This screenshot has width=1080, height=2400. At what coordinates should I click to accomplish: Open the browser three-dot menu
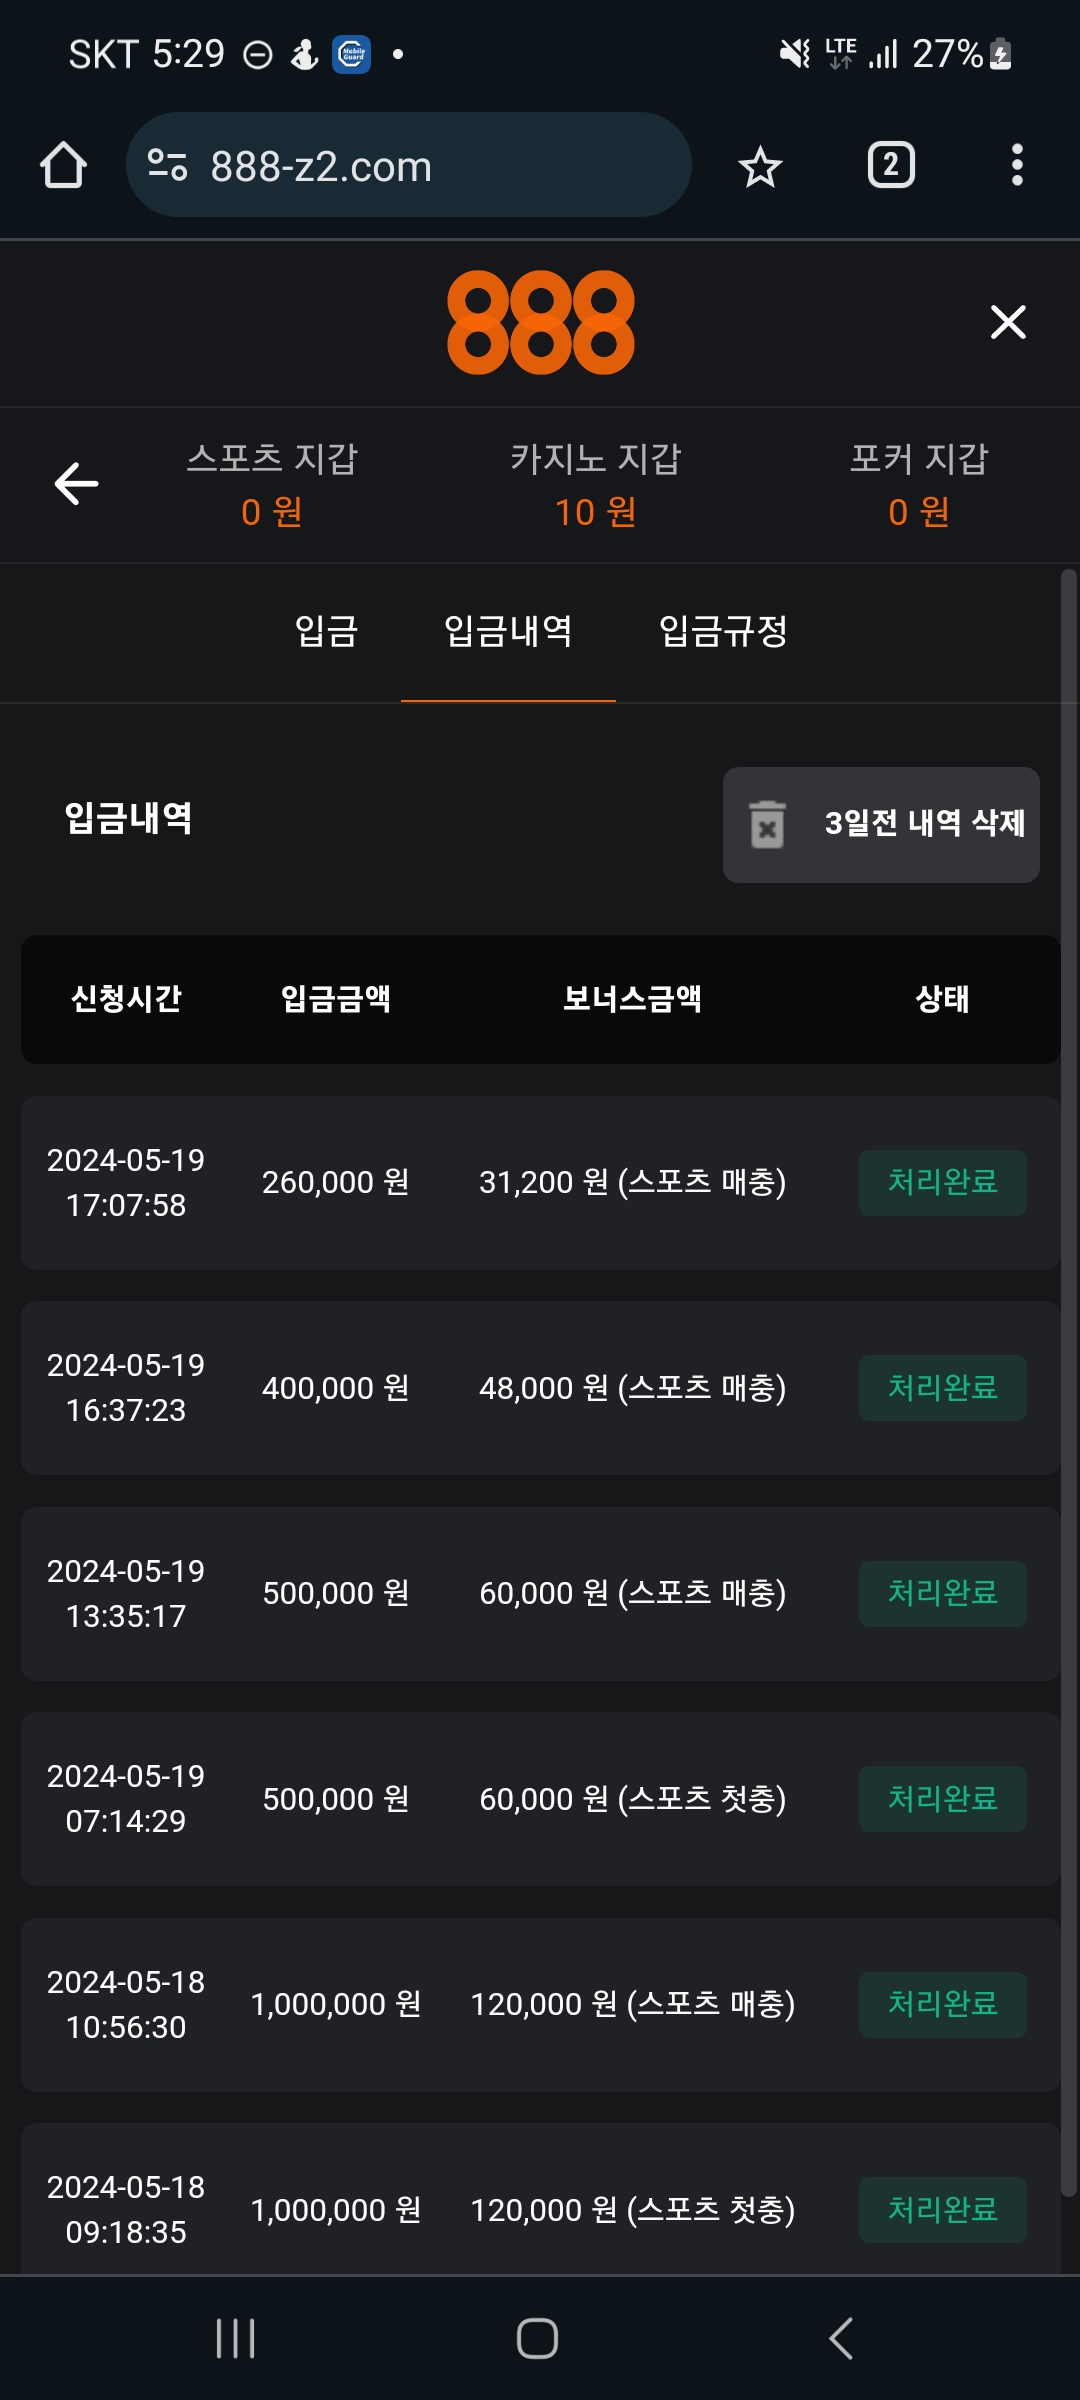click(x=1017, y=165)
